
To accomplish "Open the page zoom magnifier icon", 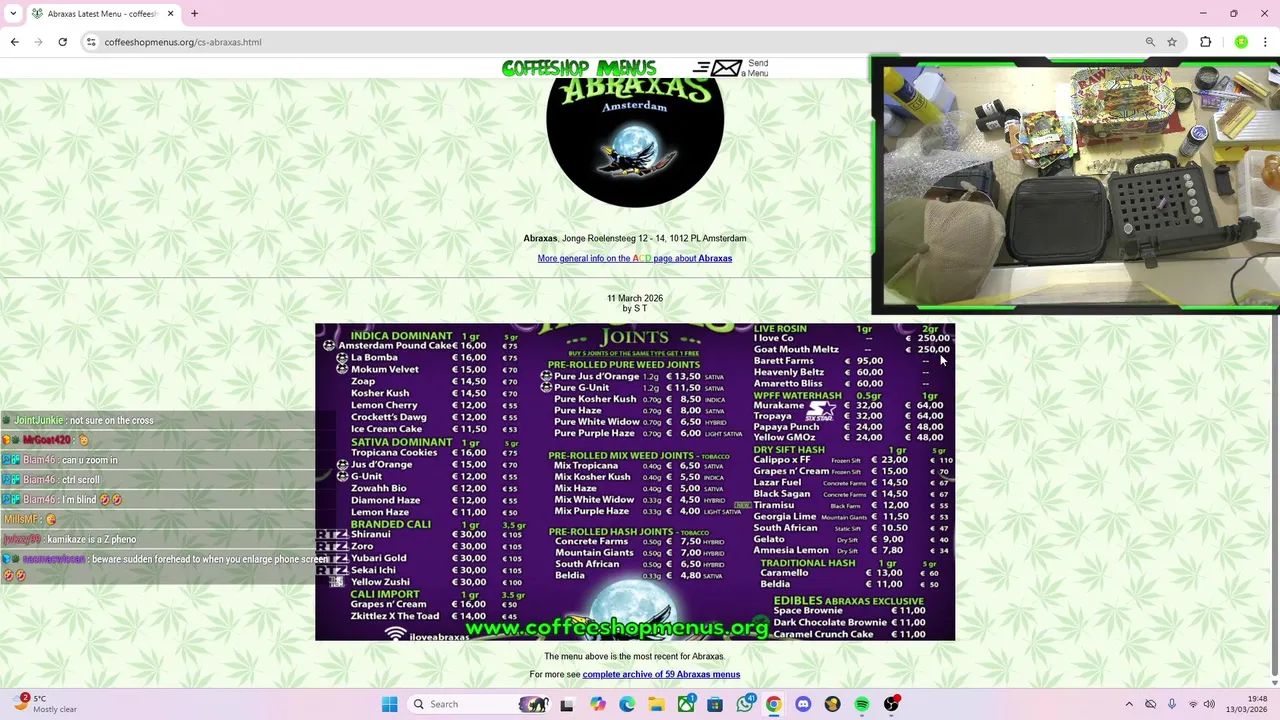I will 1150,42.
